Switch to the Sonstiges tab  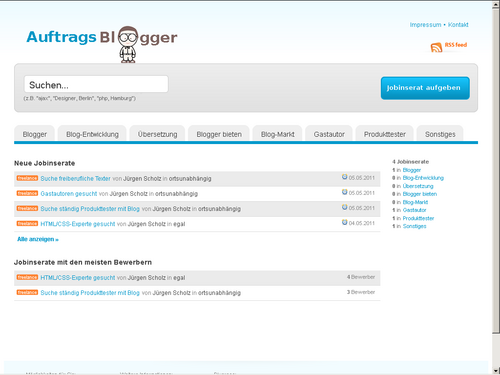point(440,134)
